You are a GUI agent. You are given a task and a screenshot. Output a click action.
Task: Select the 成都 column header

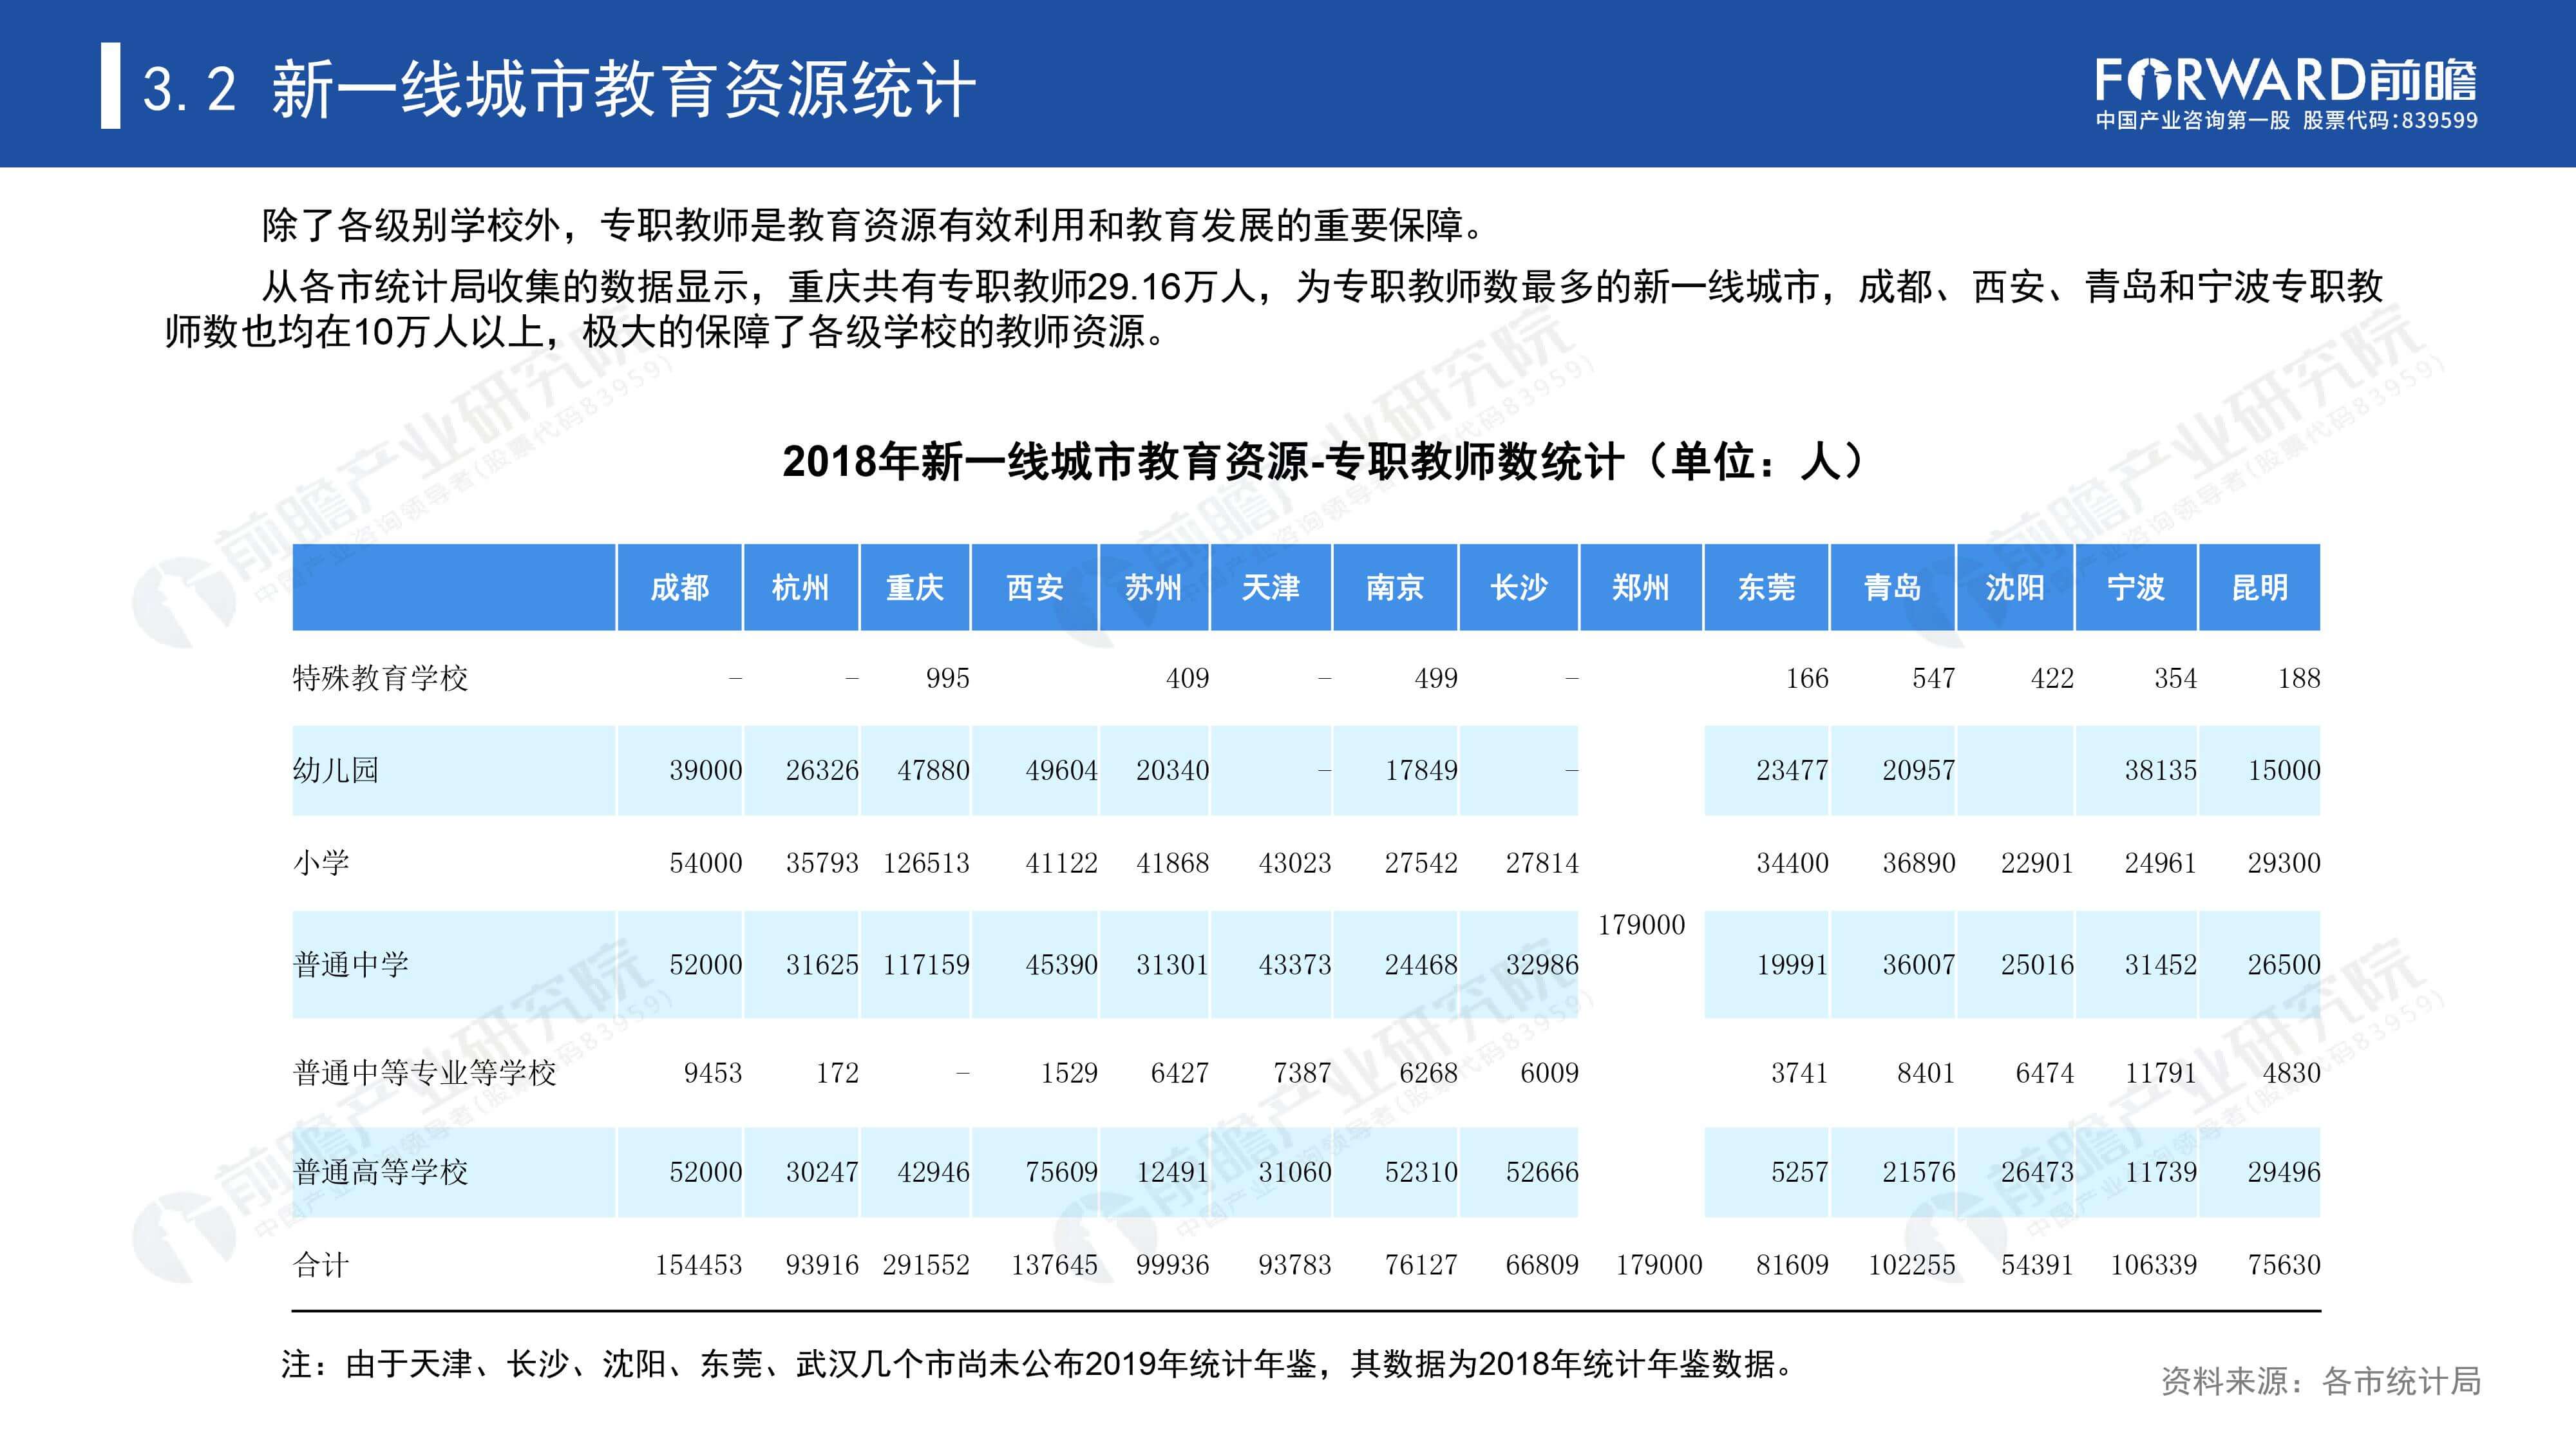click(x=680, y=587)
